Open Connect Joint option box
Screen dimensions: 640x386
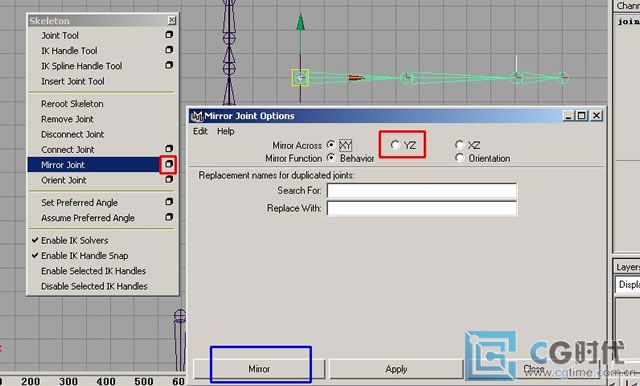[x=169, y=149]
